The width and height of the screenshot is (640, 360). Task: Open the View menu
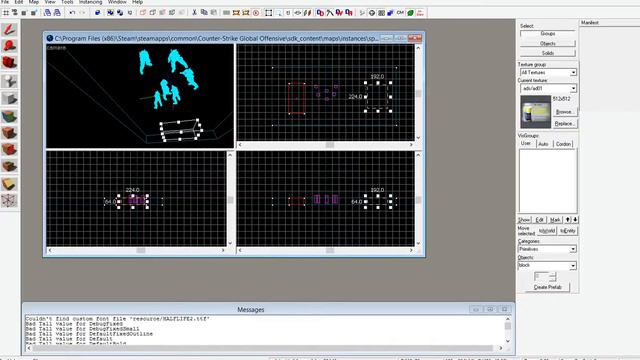[x=49, y=2]
